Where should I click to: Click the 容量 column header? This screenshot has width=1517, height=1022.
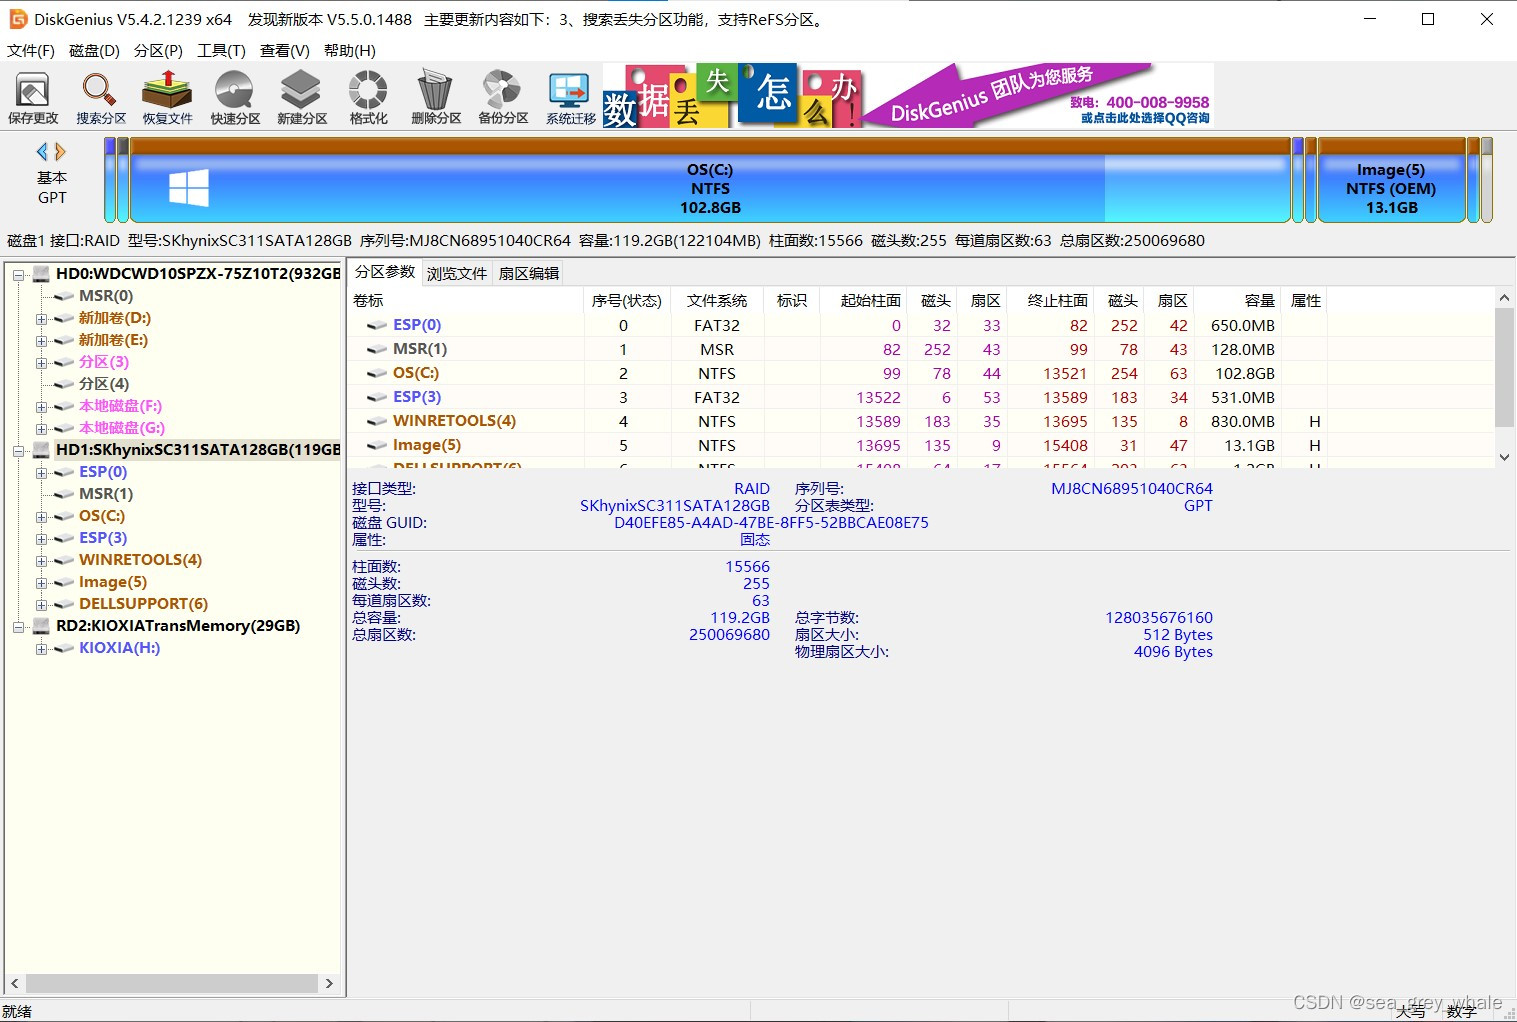[1238, 301]
